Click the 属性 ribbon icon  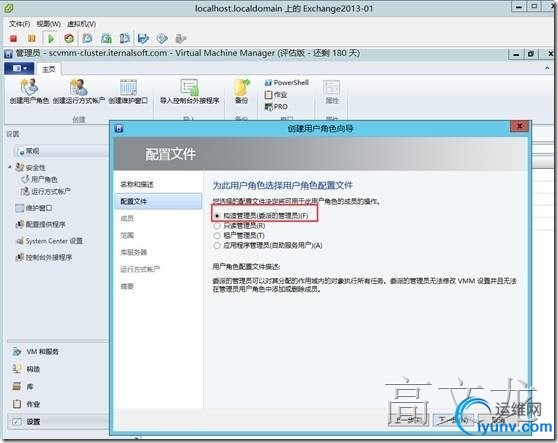click(332, 92)
